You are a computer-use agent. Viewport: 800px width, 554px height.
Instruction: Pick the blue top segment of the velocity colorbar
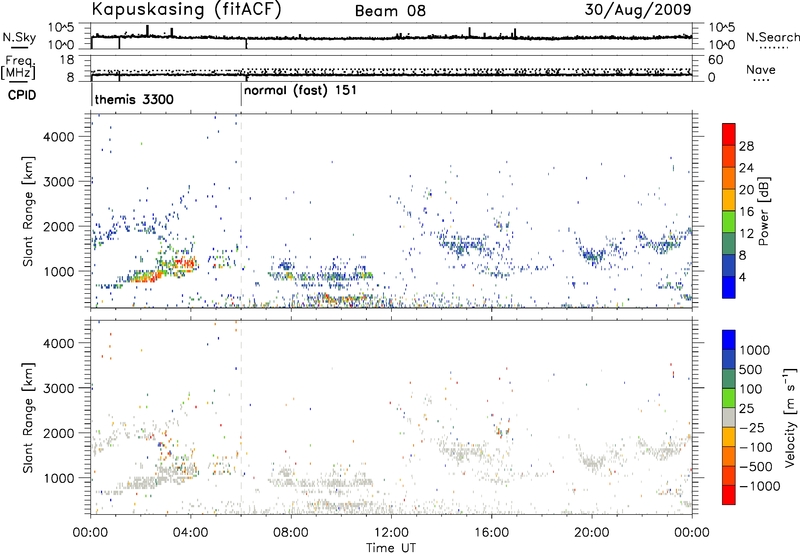(729, 340)
